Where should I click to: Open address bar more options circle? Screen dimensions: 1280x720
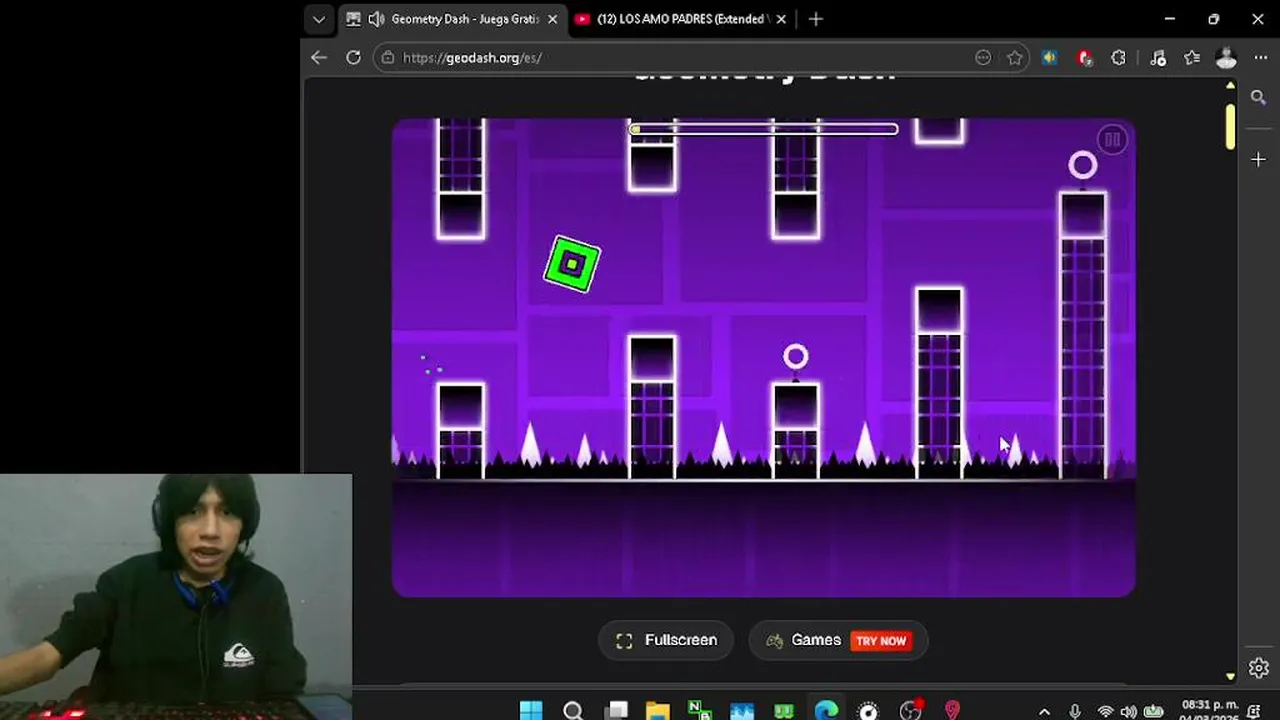(x=983, y=58)
